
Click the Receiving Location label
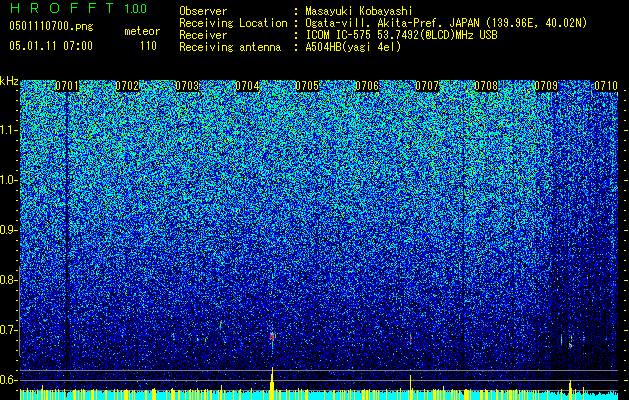pos(233,23)
